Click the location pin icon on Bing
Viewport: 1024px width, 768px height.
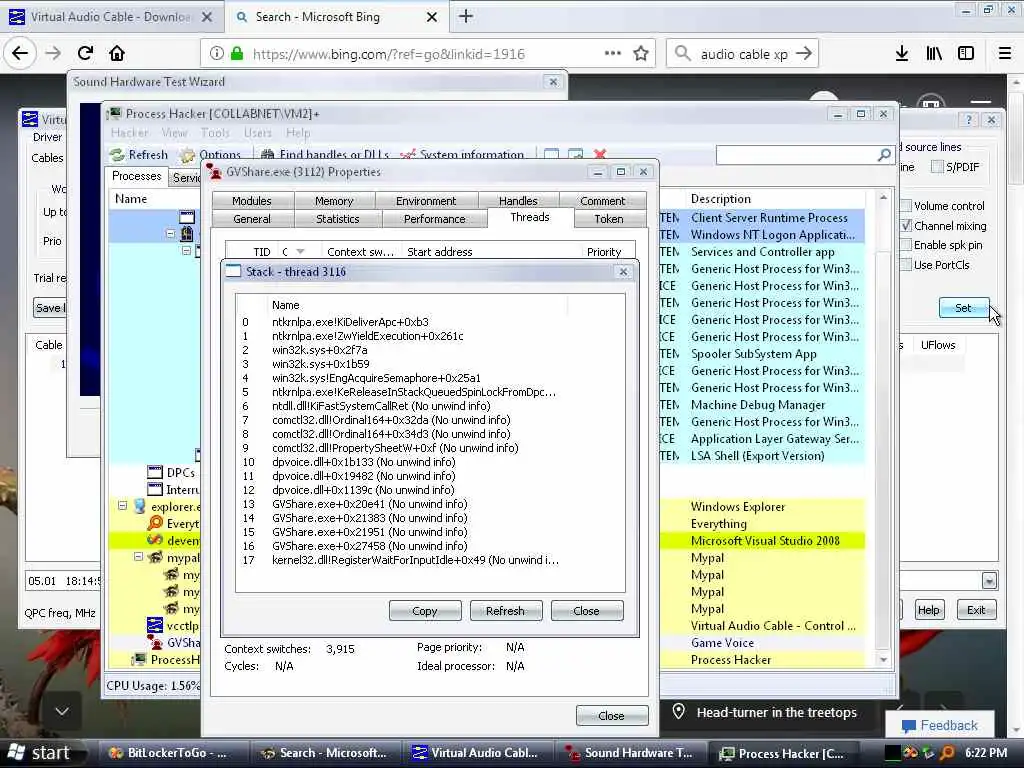(679, 712)
